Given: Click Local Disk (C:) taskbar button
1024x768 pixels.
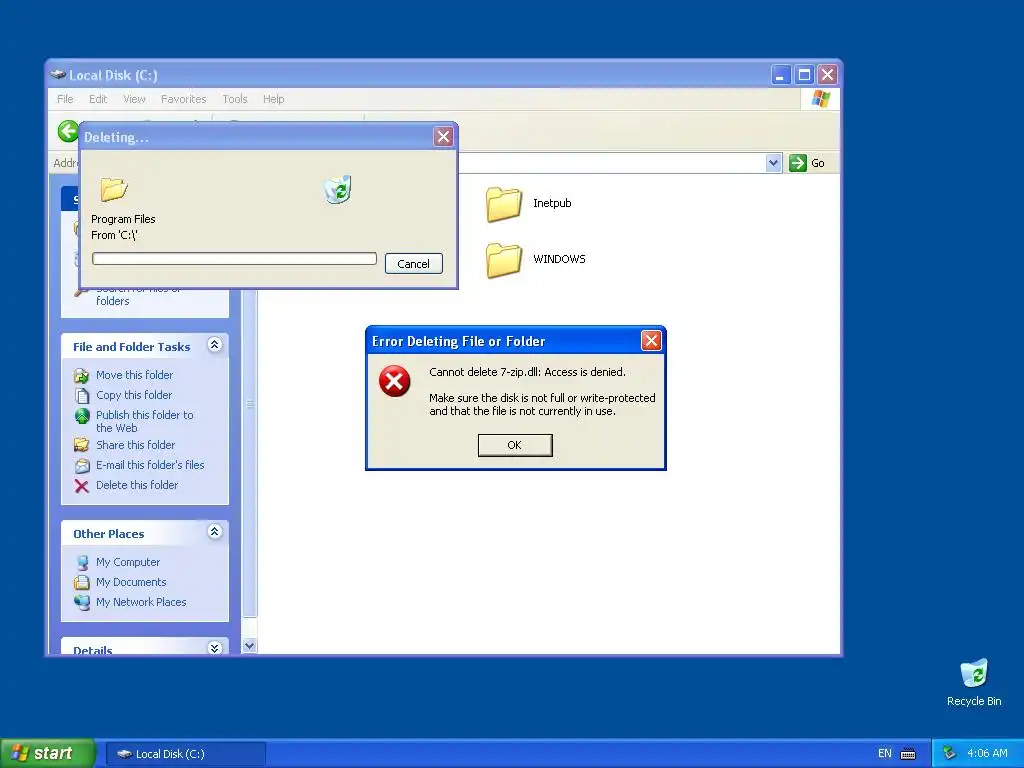Looking at the screenshot, I should [185, 754].
